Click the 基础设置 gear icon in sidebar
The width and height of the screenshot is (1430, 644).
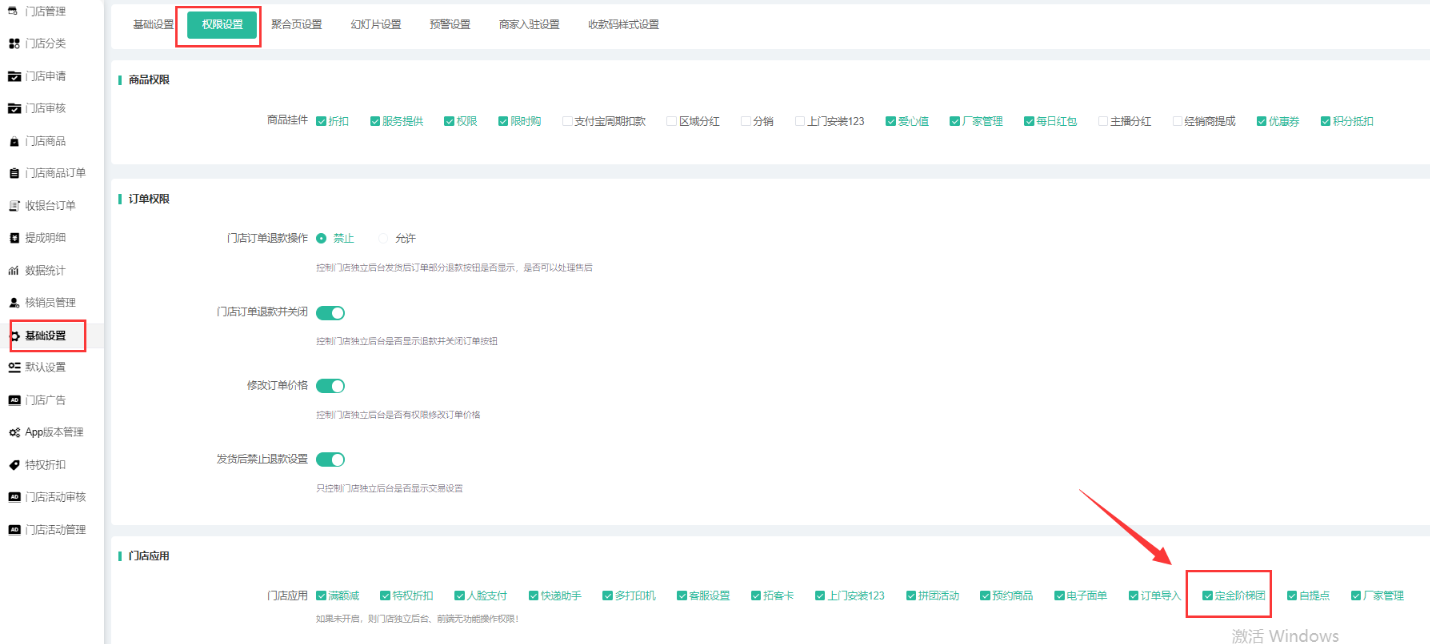coord(15,336)
